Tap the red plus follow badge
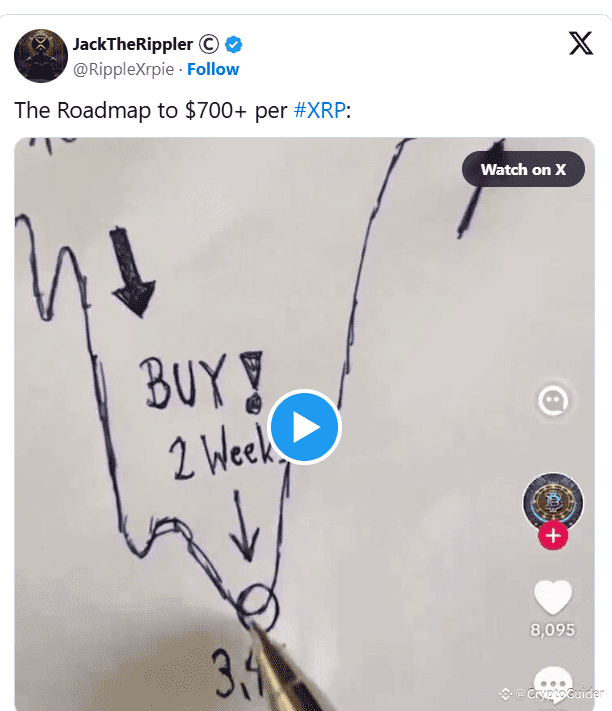Image resolution: width=612 pixels, height=711 pixels. [x=553, y=536]
